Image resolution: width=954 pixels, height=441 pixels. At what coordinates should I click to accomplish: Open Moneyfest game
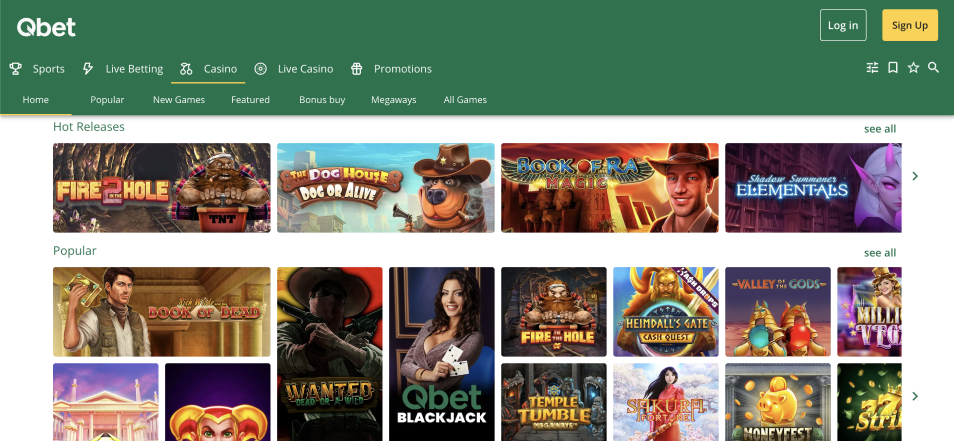pos(778,402)
